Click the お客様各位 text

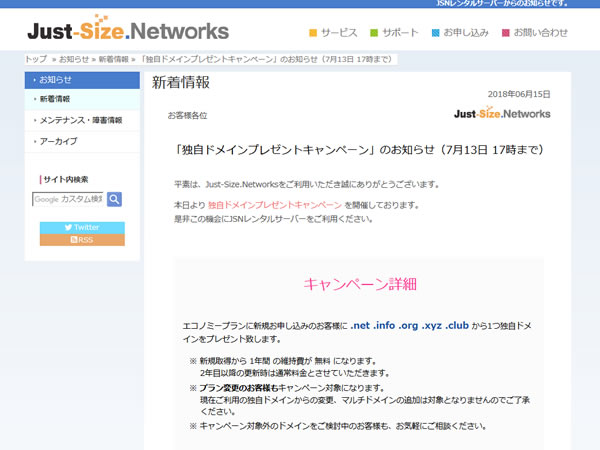pos(187,116)
